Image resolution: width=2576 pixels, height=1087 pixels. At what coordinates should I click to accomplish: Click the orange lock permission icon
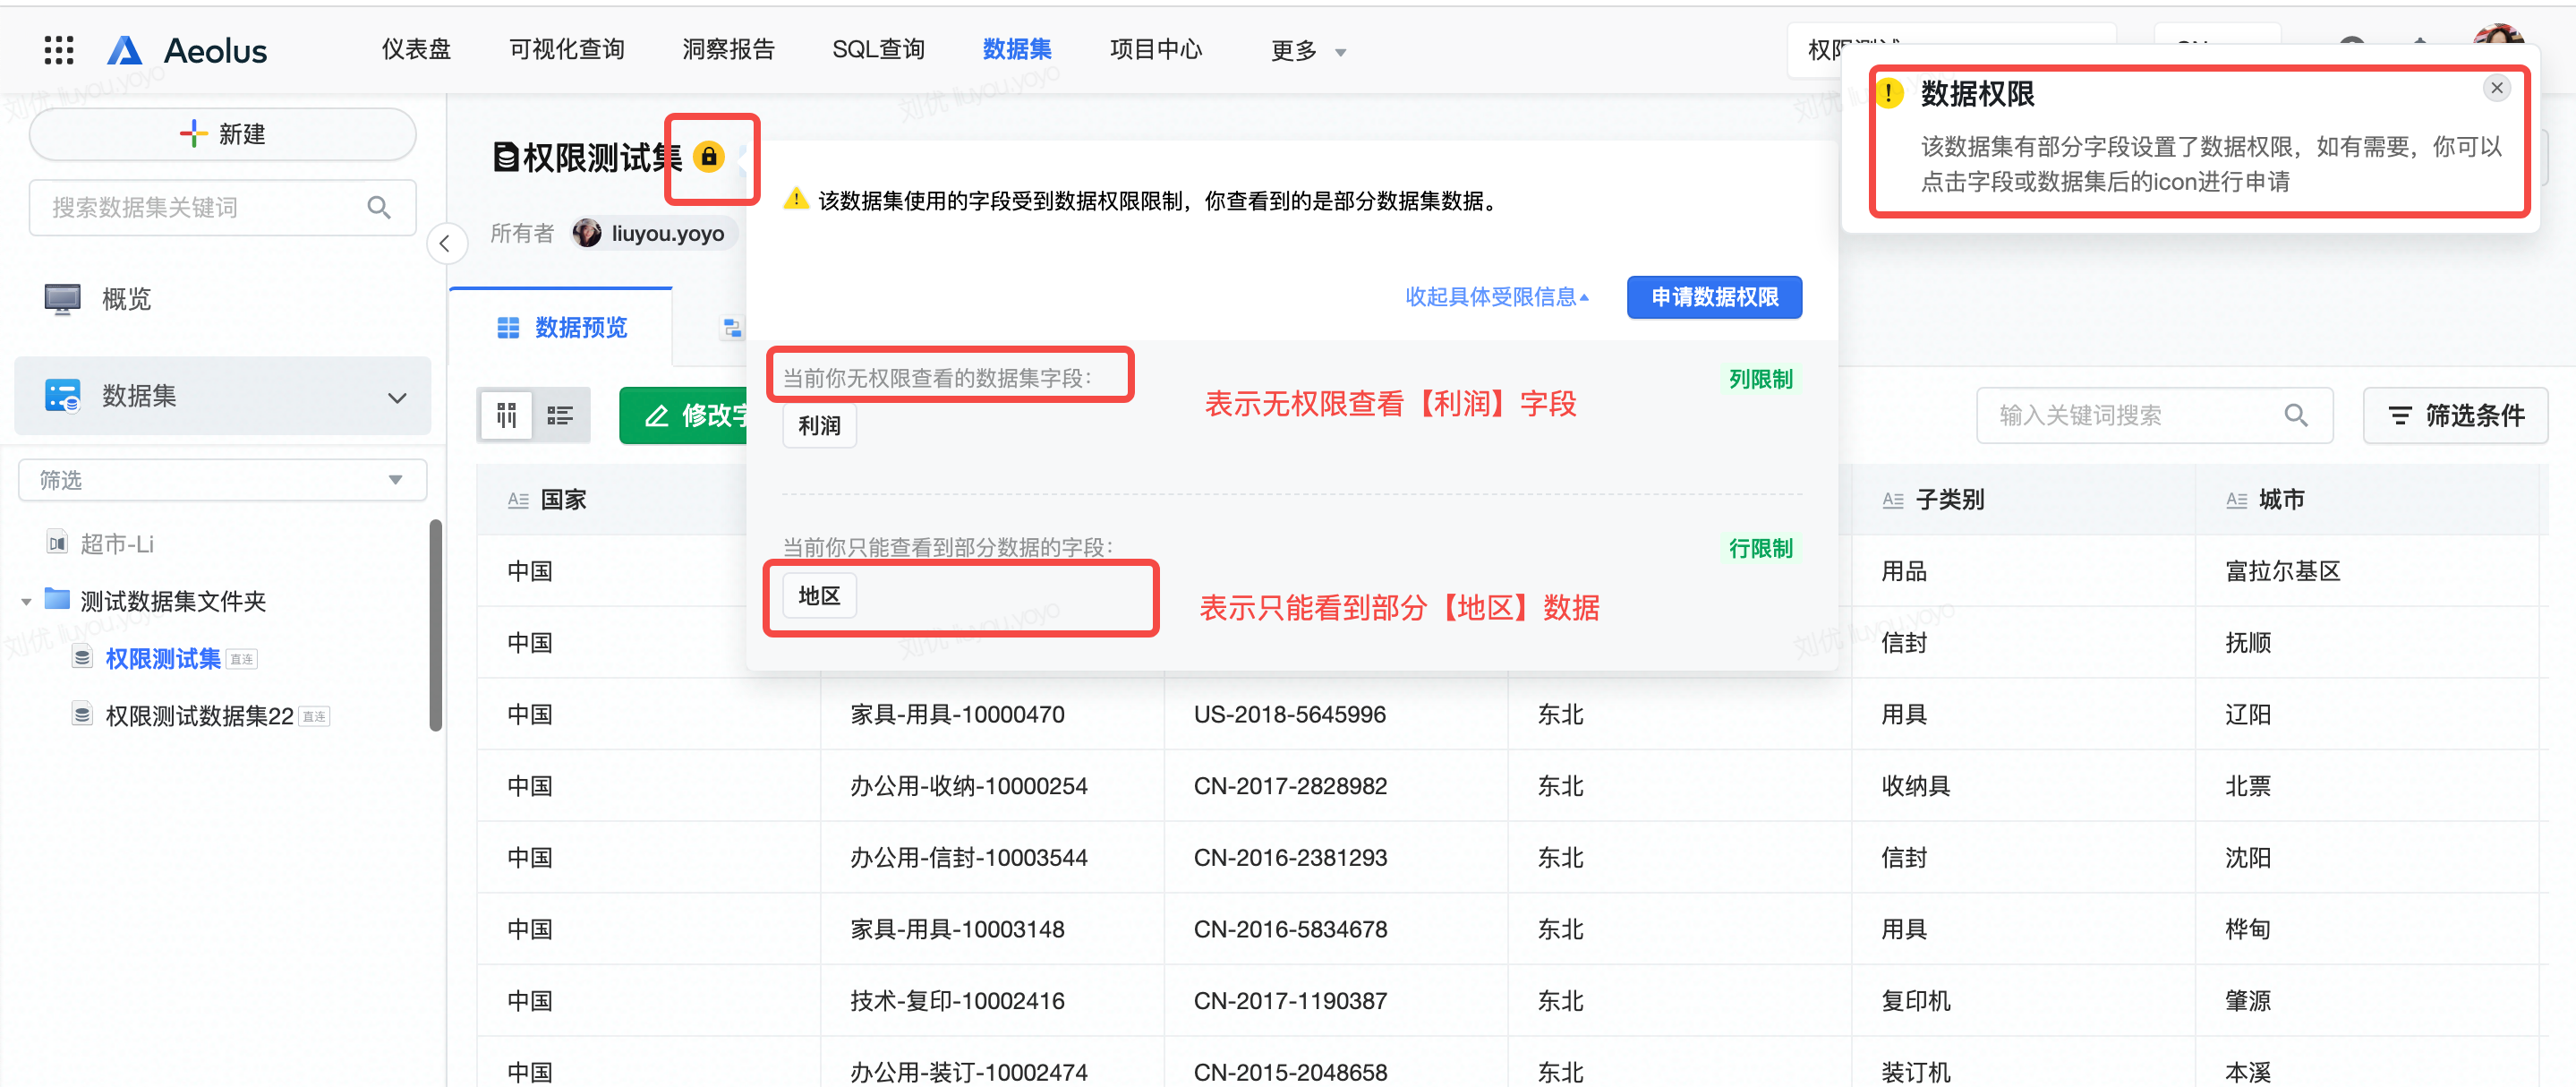point(708,157)
